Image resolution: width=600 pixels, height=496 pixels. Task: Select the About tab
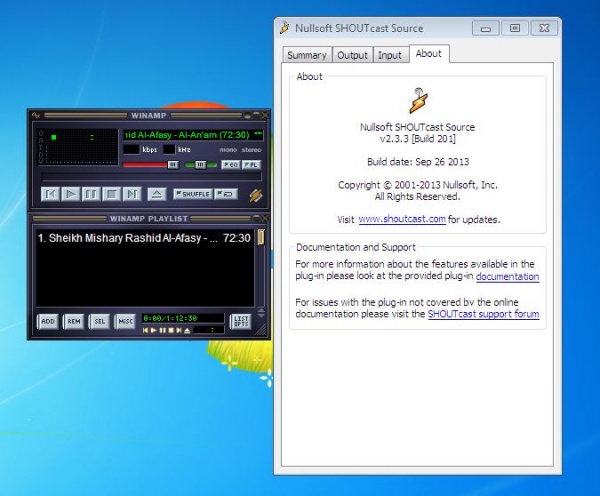point(429,54)
